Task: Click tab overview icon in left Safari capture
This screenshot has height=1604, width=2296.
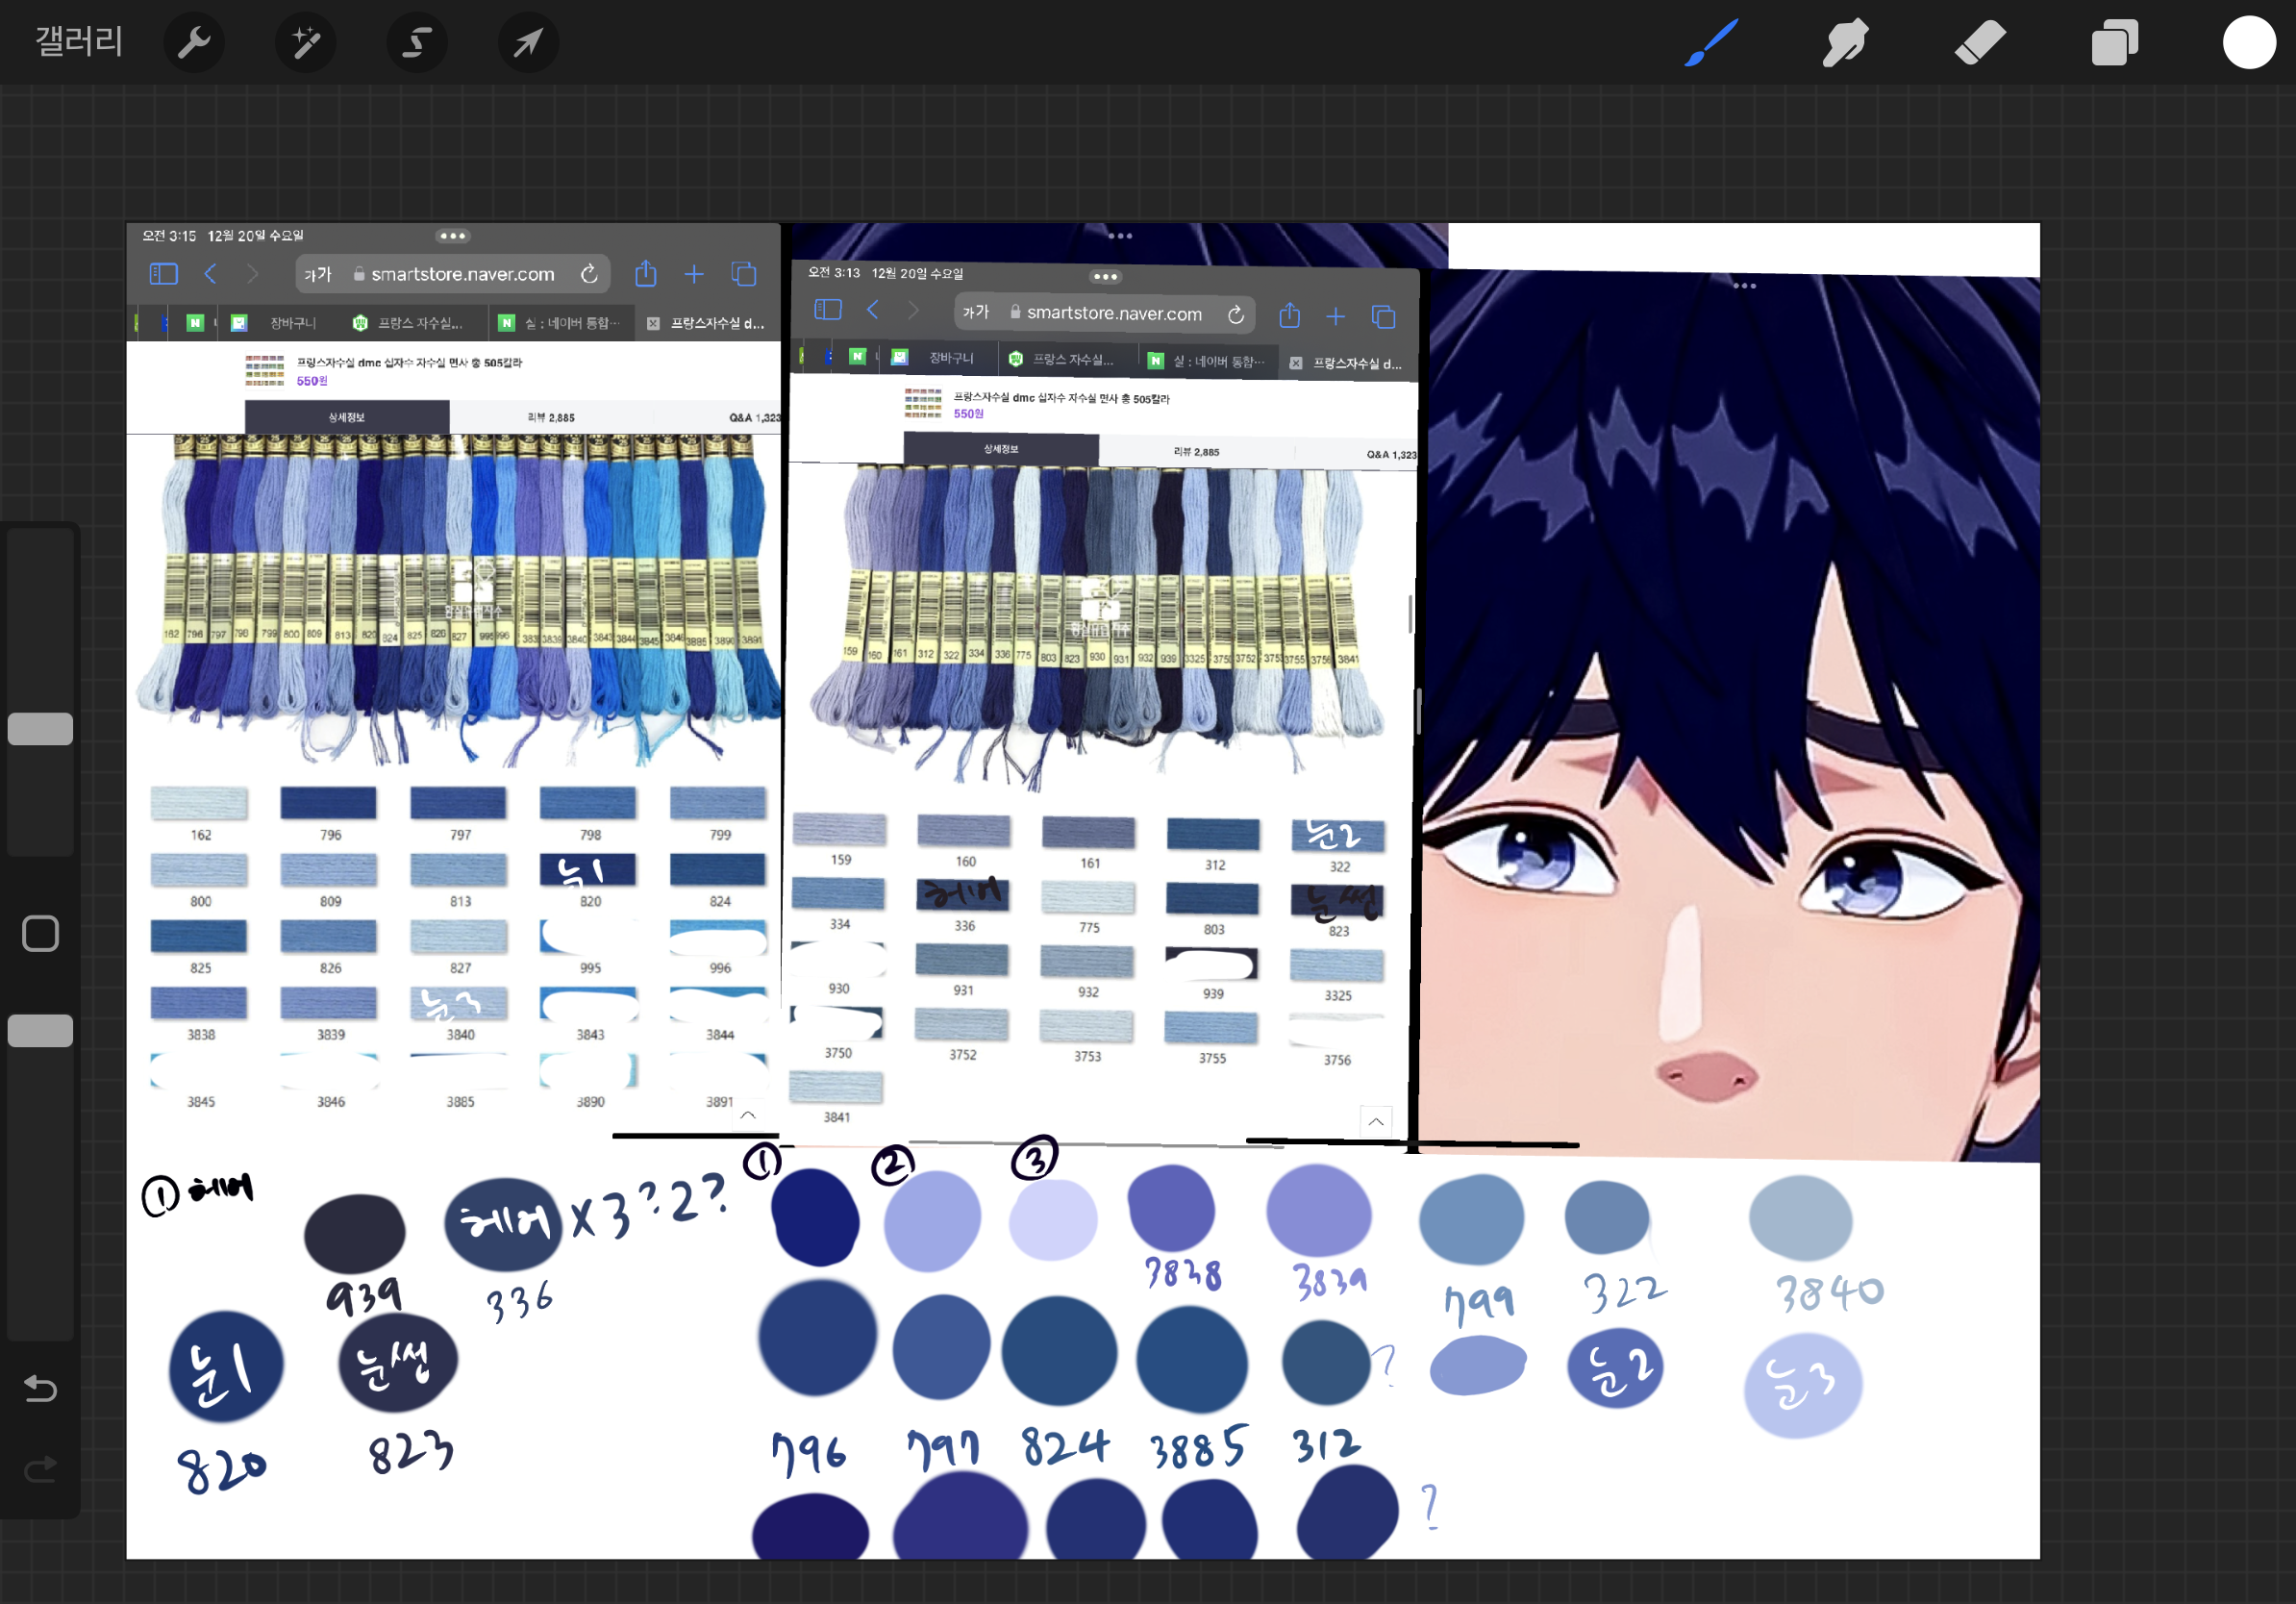Action: (744, 274)
